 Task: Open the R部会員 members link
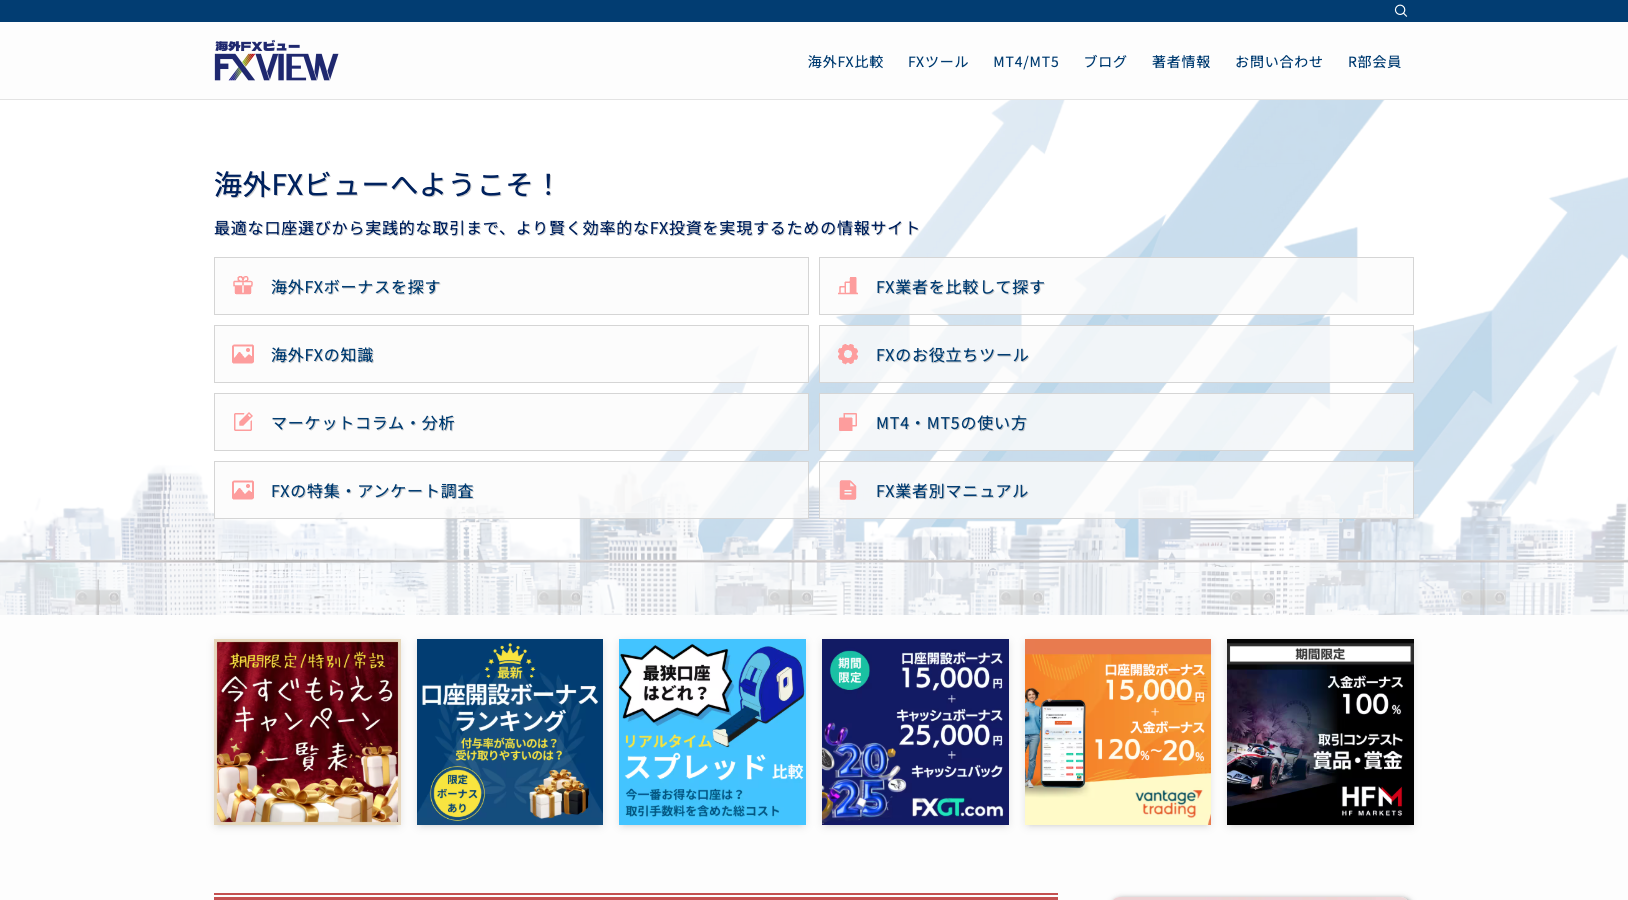pos(1374,62)
